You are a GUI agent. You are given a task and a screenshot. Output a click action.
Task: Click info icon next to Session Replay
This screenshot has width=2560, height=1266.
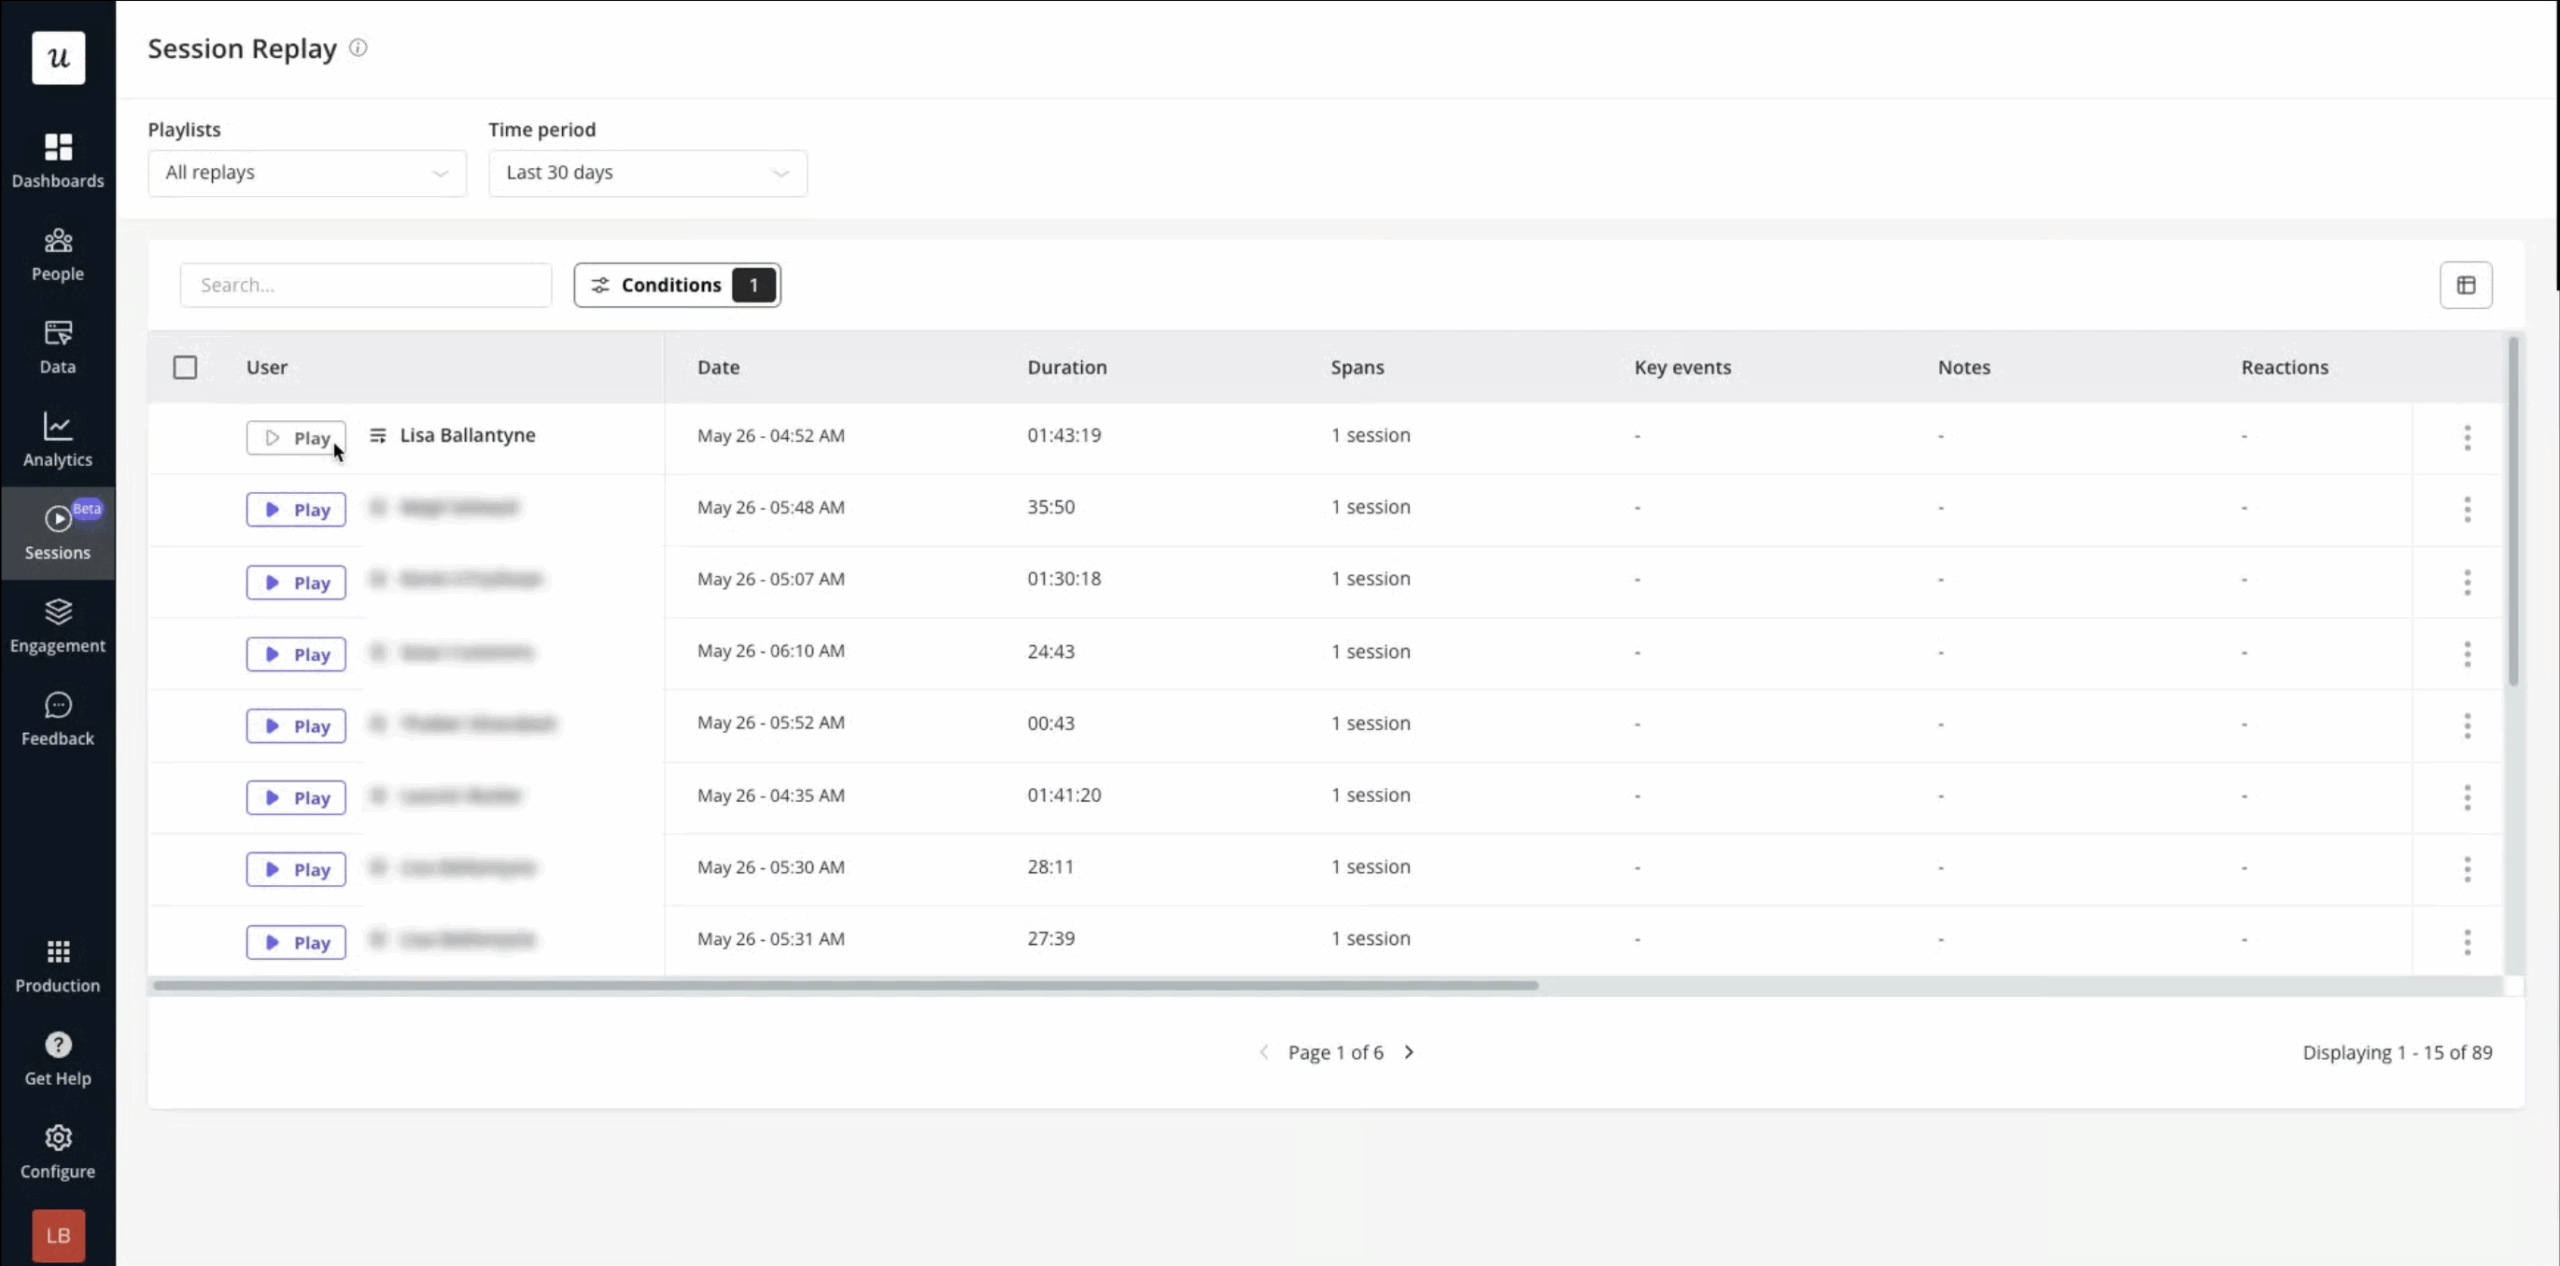(358, 47)
